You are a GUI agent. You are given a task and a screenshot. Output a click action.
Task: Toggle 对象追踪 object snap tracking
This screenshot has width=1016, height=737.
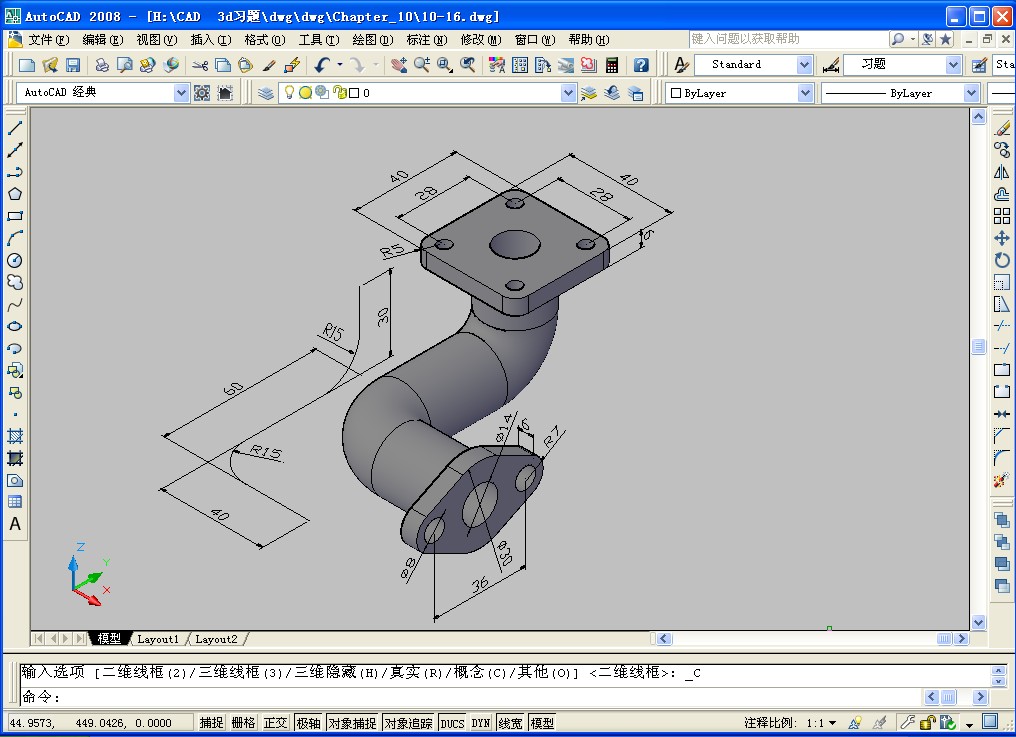point(408,723)
